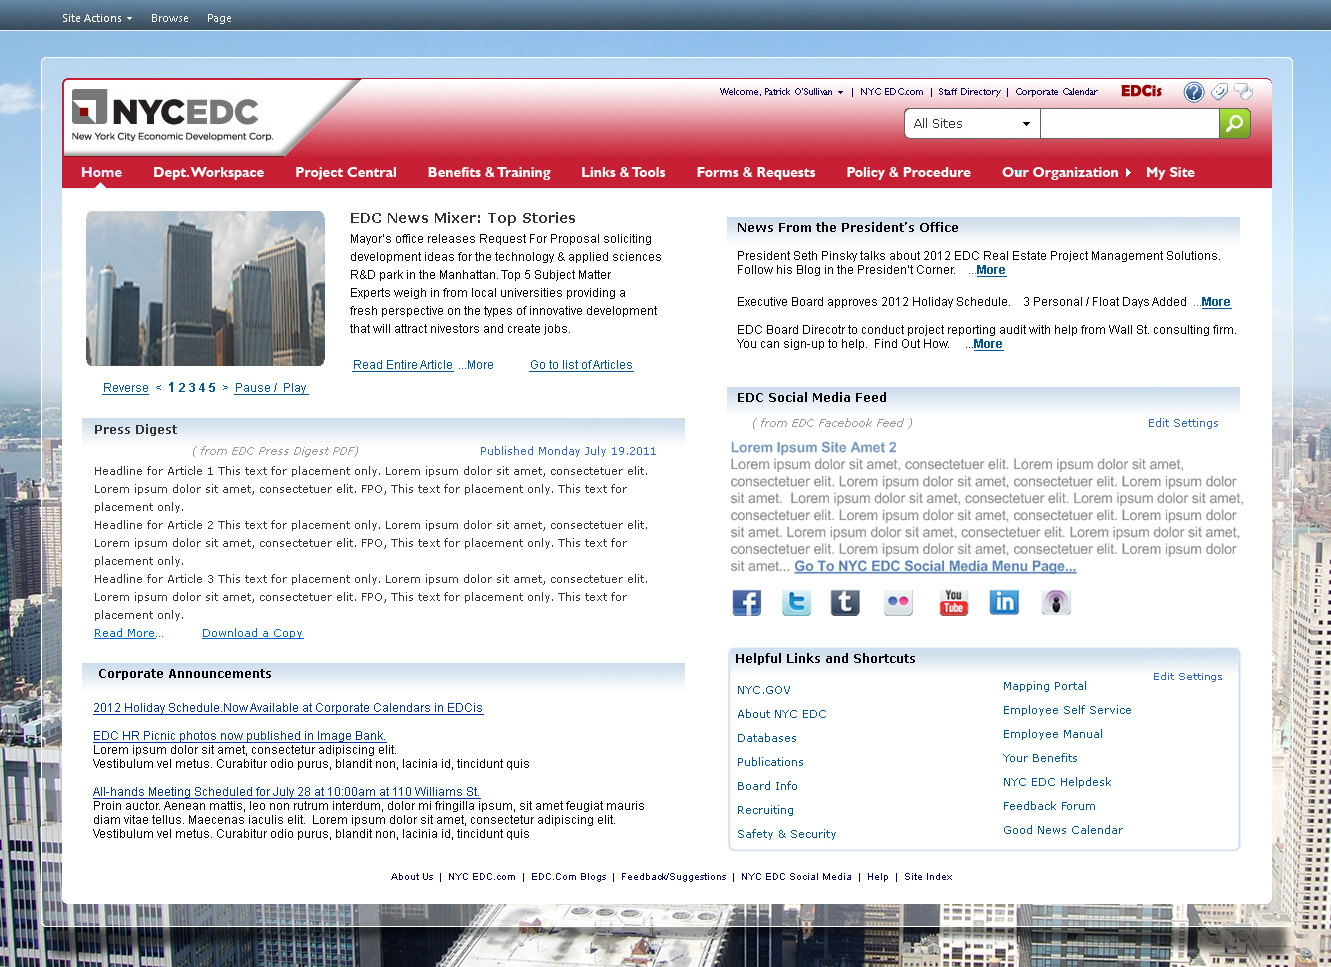Viewport: 1331px width, 967px height.
Task: Click More link after President's Corner blog
Action: [x=991, y=270]
